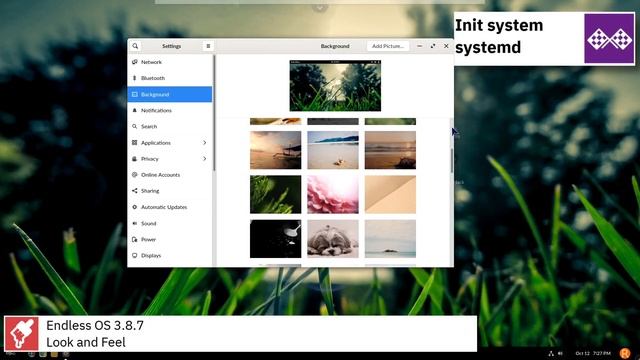Open Bluetooth settings panel
Image resolution: width=640 pixels, height=360 pixels.
pyautogui.click(x=170, y=78)
